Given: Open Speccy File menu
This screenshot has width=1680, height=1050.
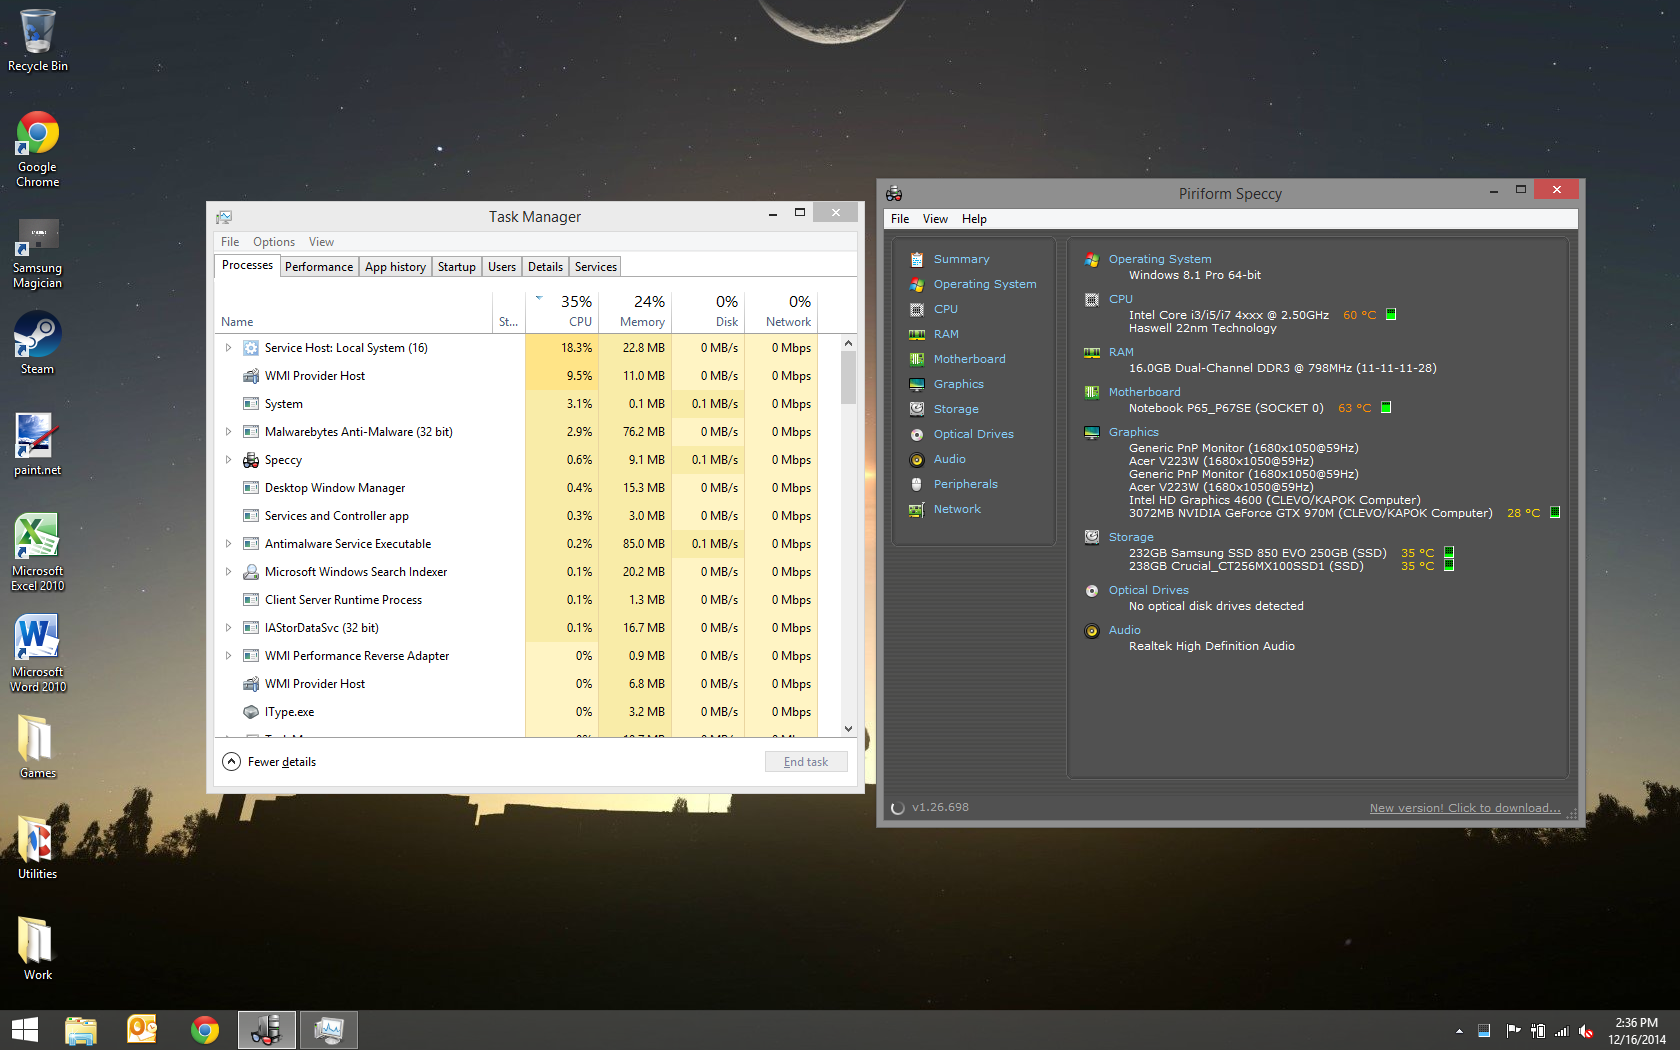Looking at the screenshot, I should [x=900, y=219].
